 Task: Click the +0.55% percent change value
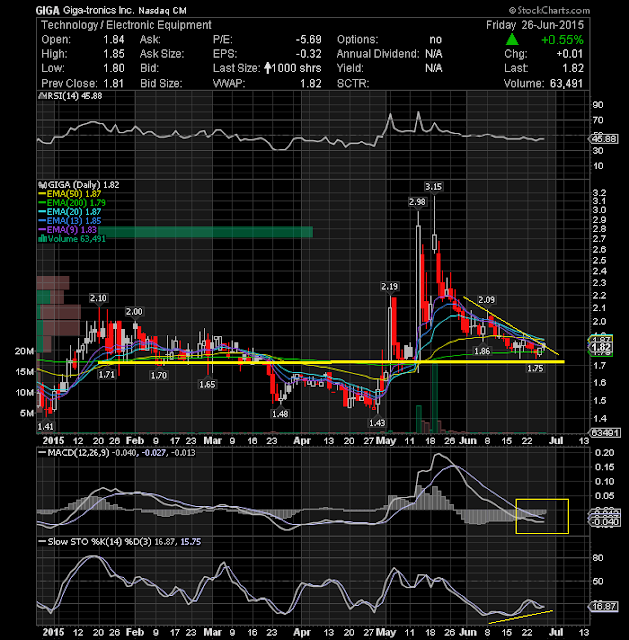point(562,40)
